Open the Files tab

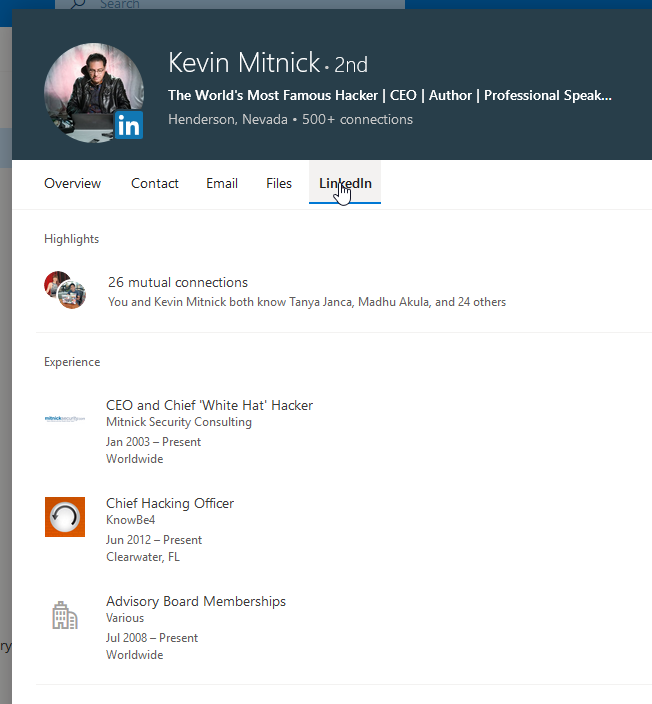pyautogui.click(x=279, y=183)
